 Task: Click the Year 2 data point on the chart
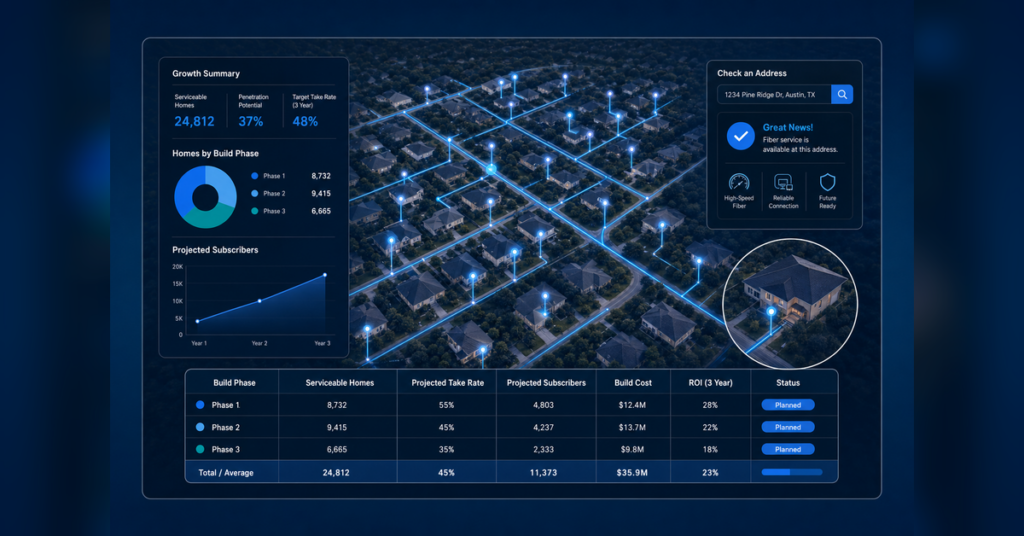point(260,301)
